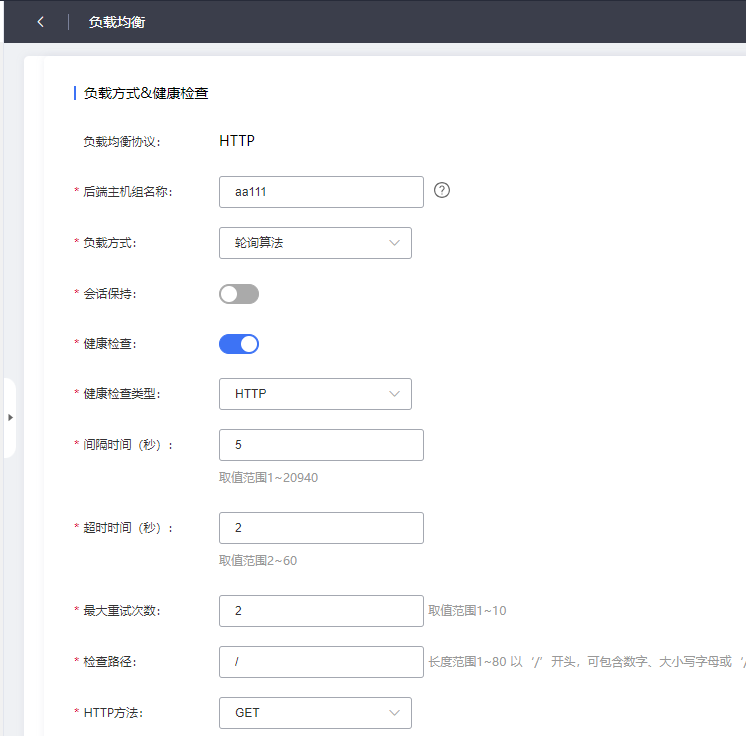Click the 负载均衡 header title

click(x=117, y=22)
